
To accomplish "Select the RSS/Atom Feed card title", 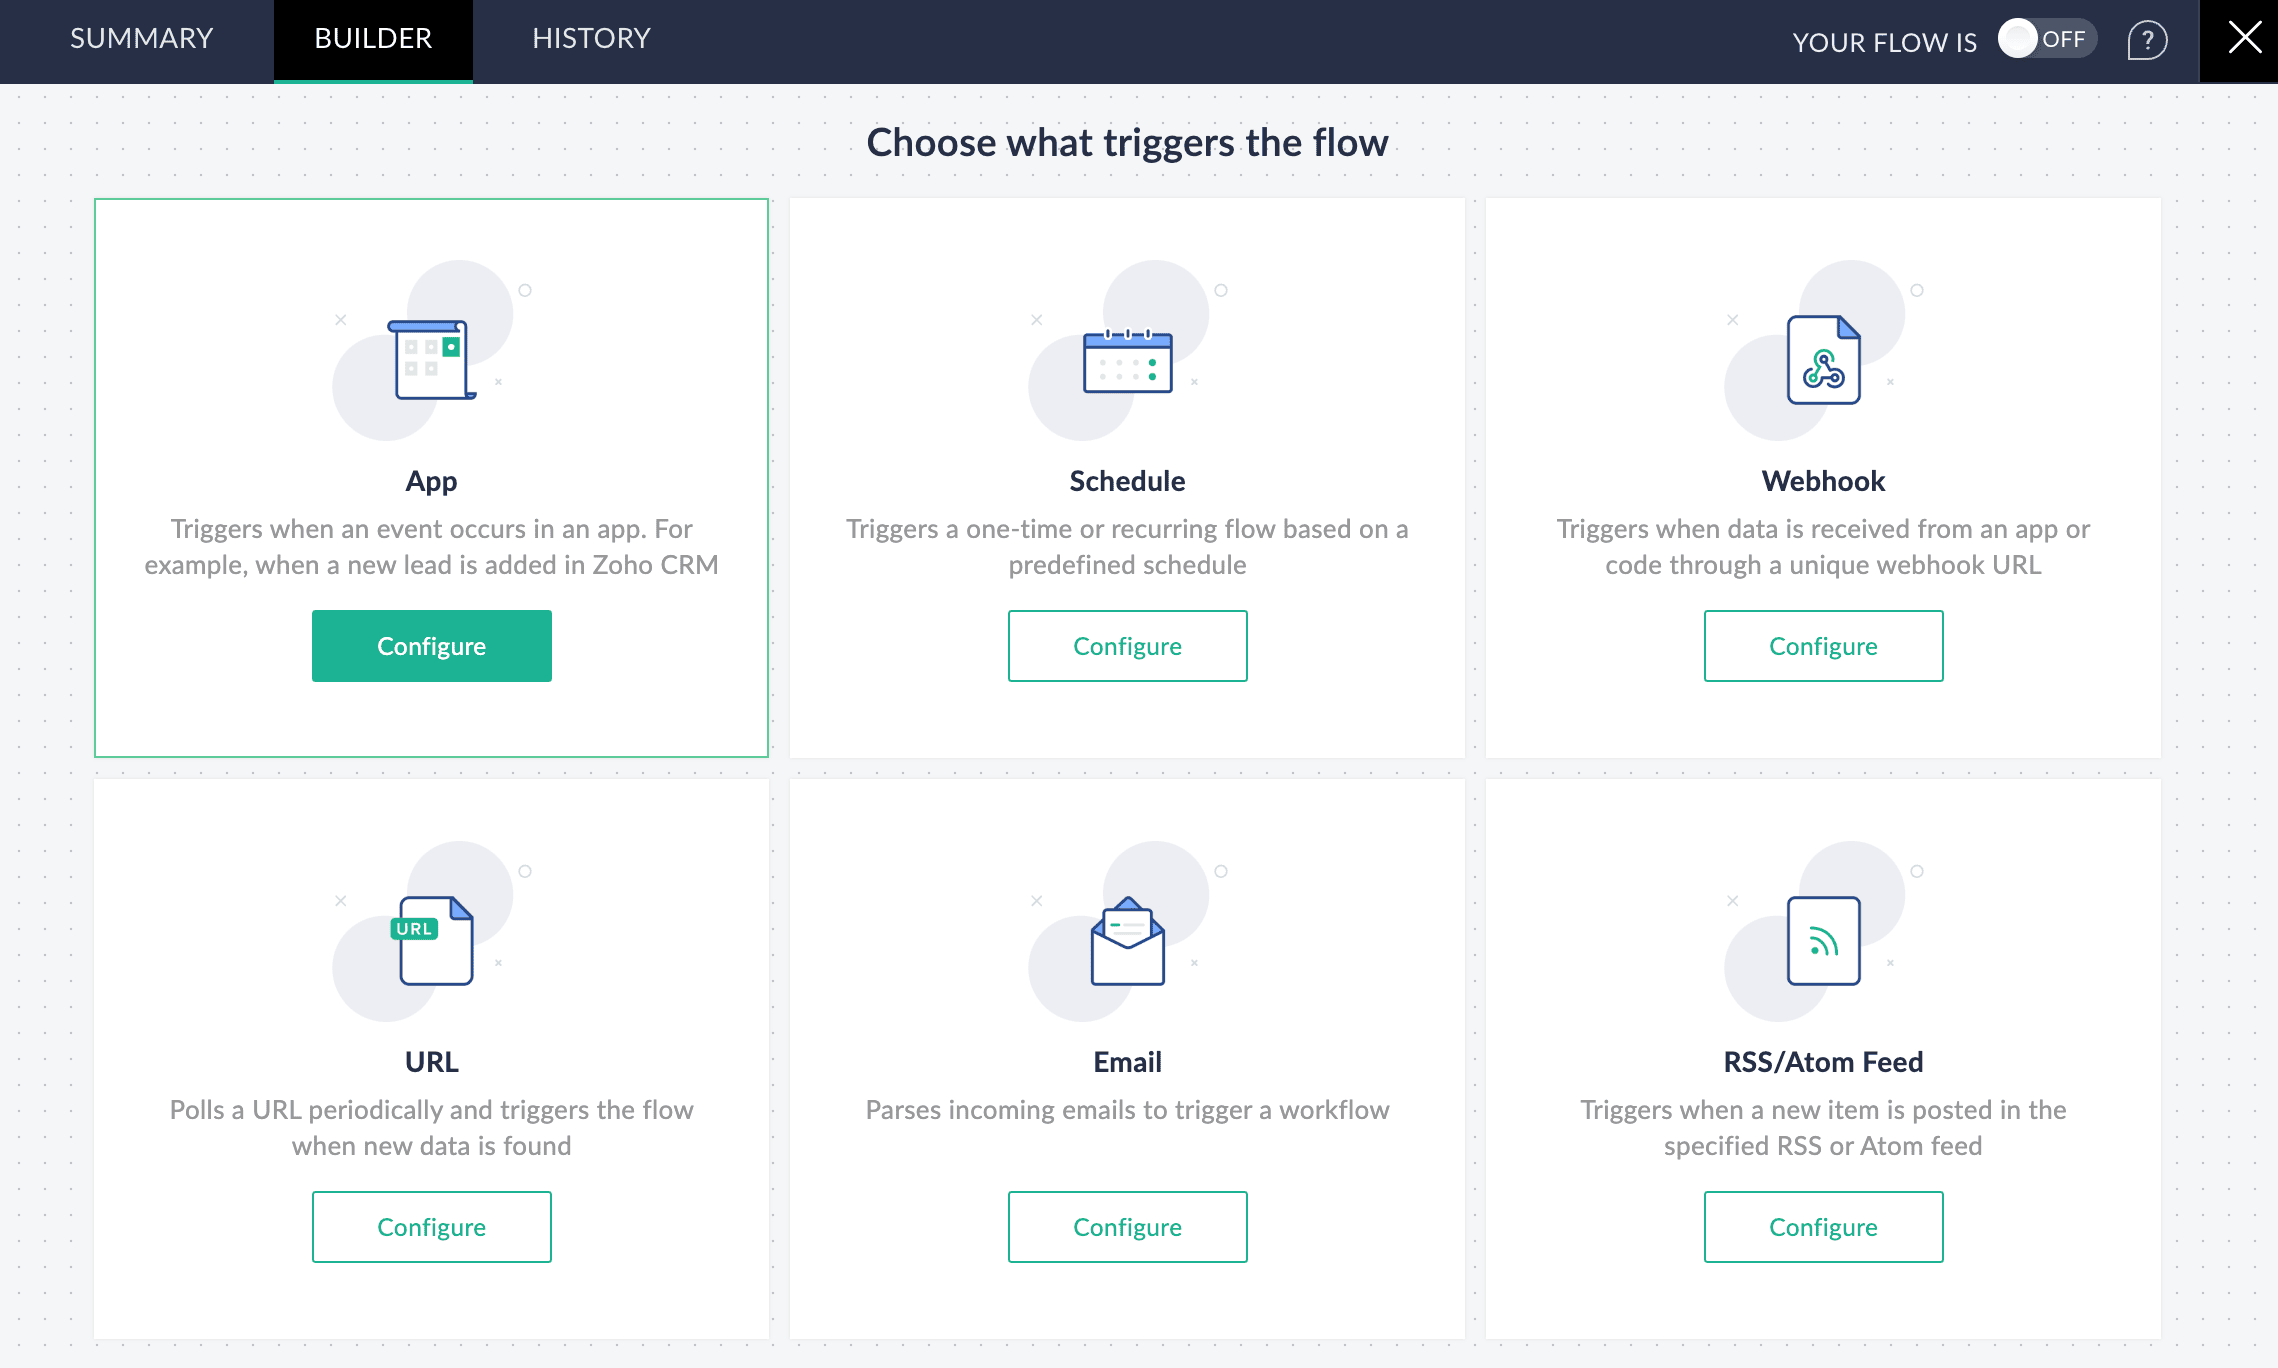I will click(x=1823, y=1062).
